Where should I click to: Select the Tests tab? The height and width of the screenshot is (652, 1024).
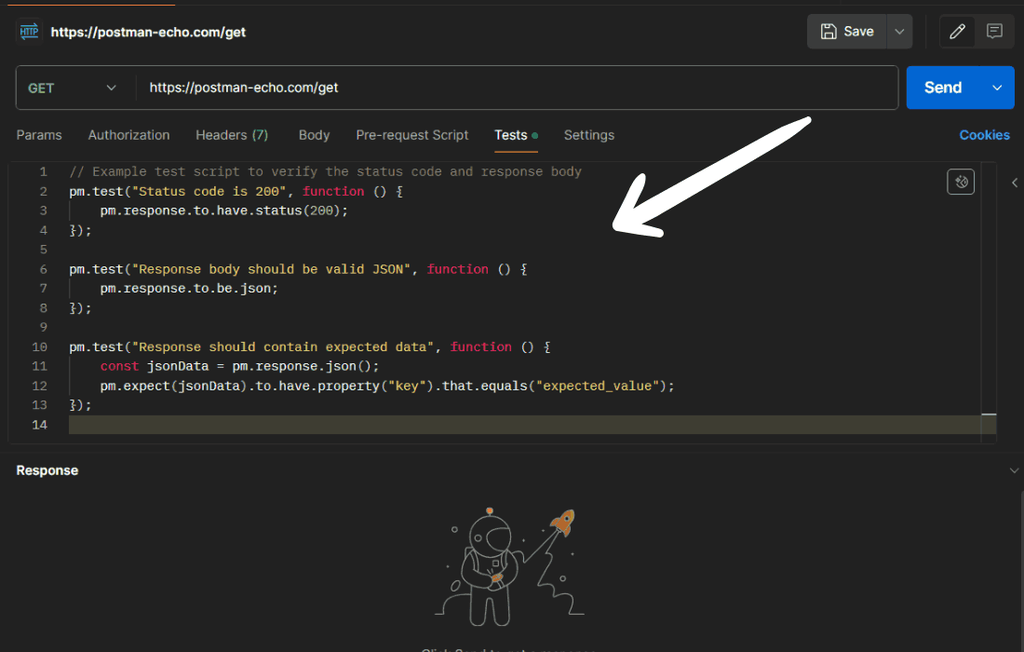point(511,135)
